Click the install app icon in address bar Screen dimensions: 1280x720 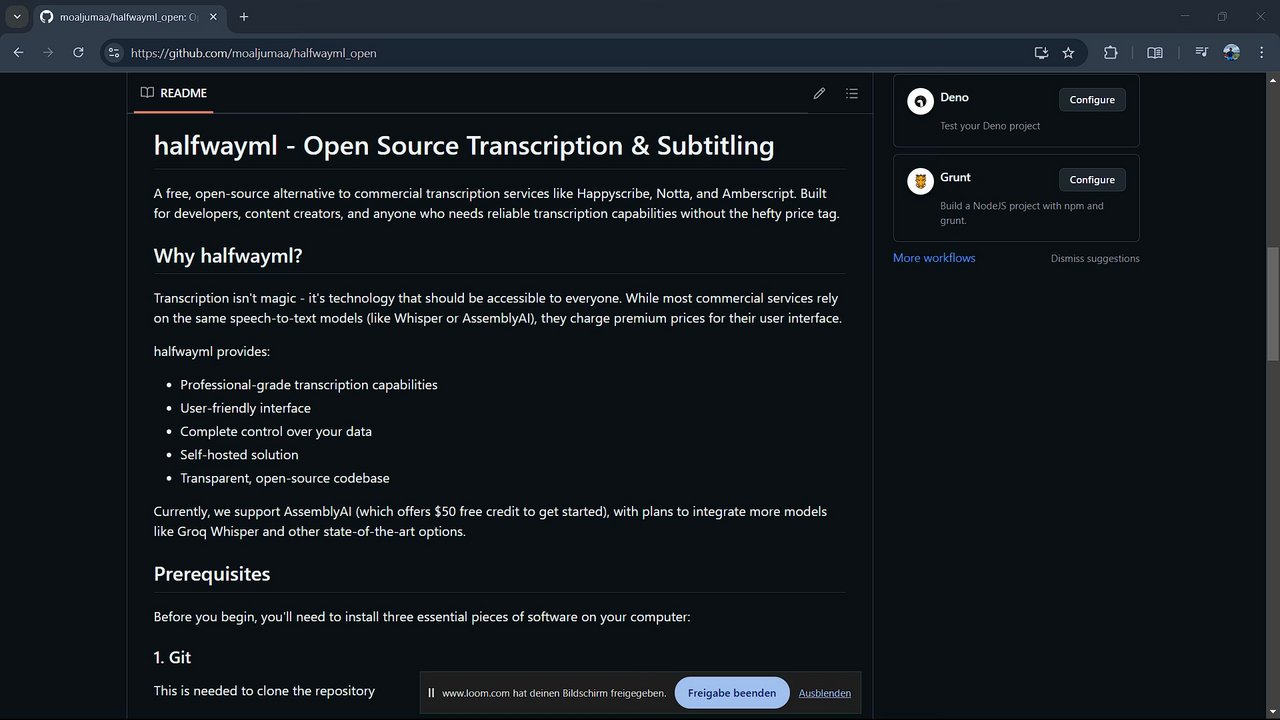click(x=1041, y=53)
